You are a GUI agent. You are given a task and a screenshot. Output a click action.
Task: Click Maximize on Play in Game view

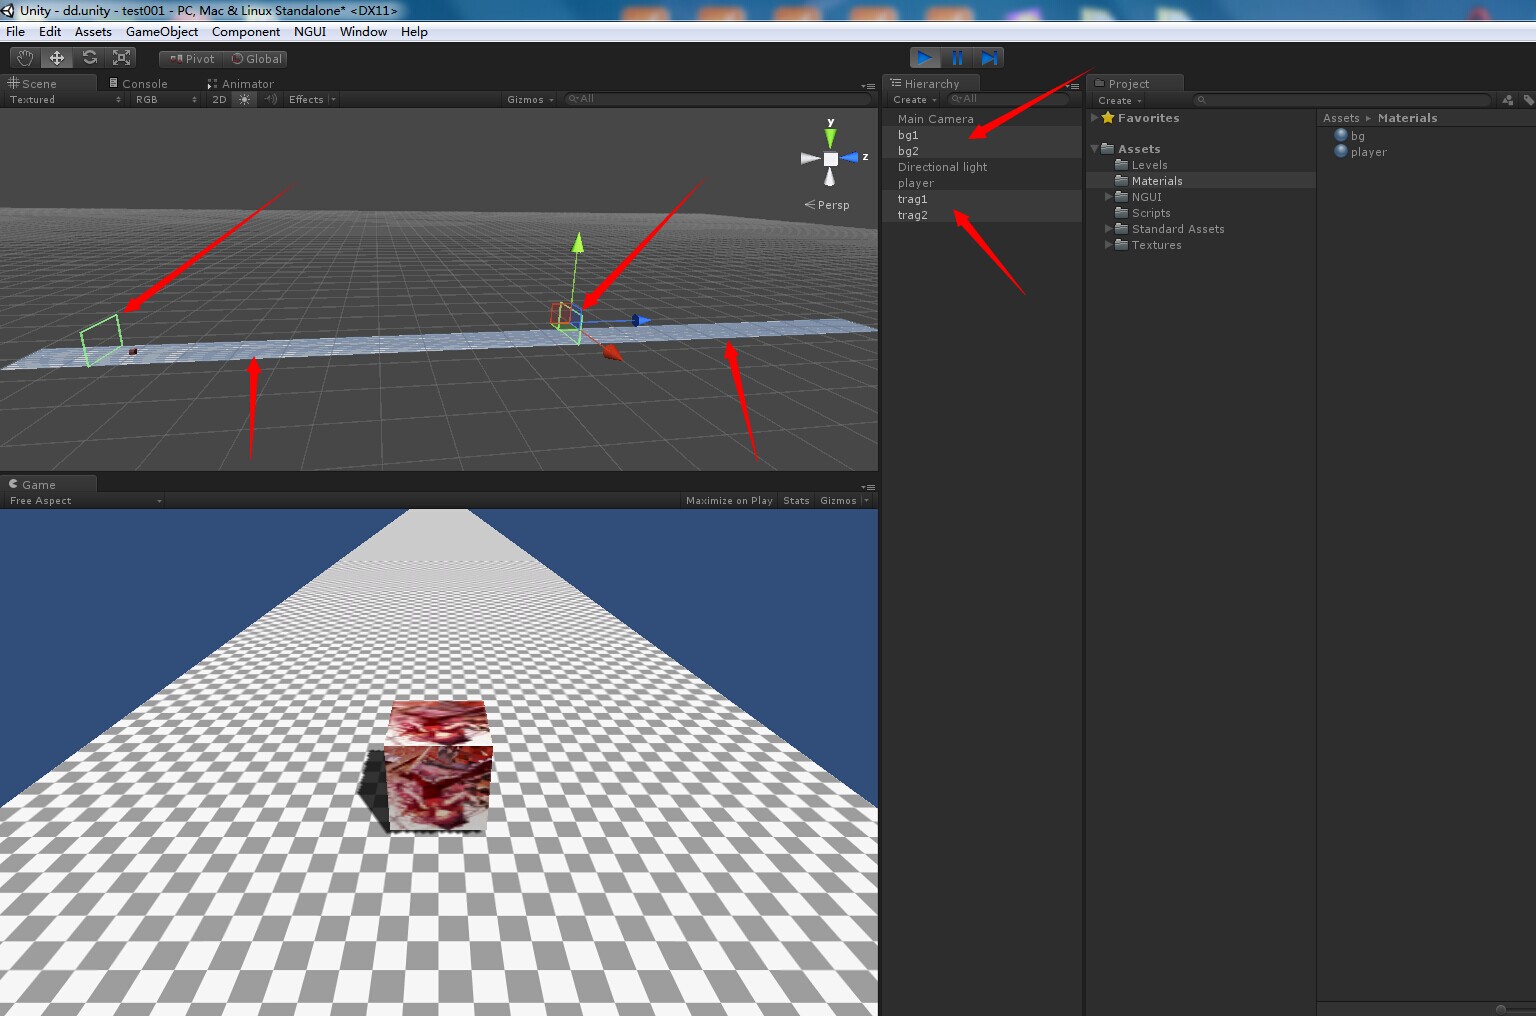tap(729, 500)
